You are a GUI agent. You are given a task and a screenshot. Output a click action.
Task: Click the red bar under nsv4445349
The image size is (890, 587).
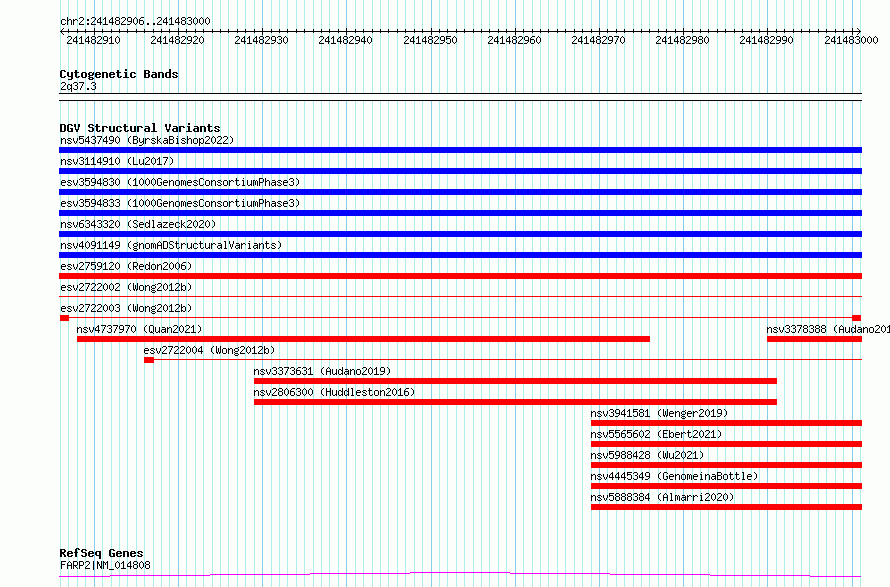[727, 486]
